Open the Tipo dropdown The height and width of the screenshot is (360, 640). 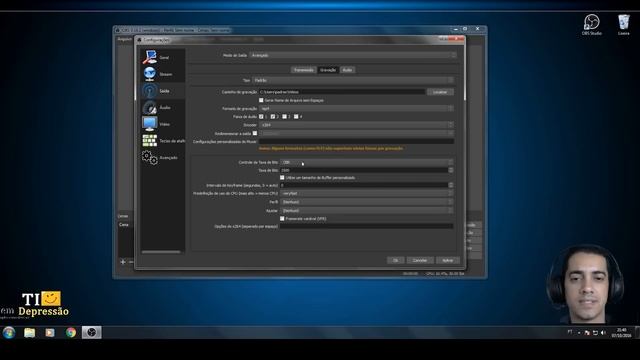353,80
